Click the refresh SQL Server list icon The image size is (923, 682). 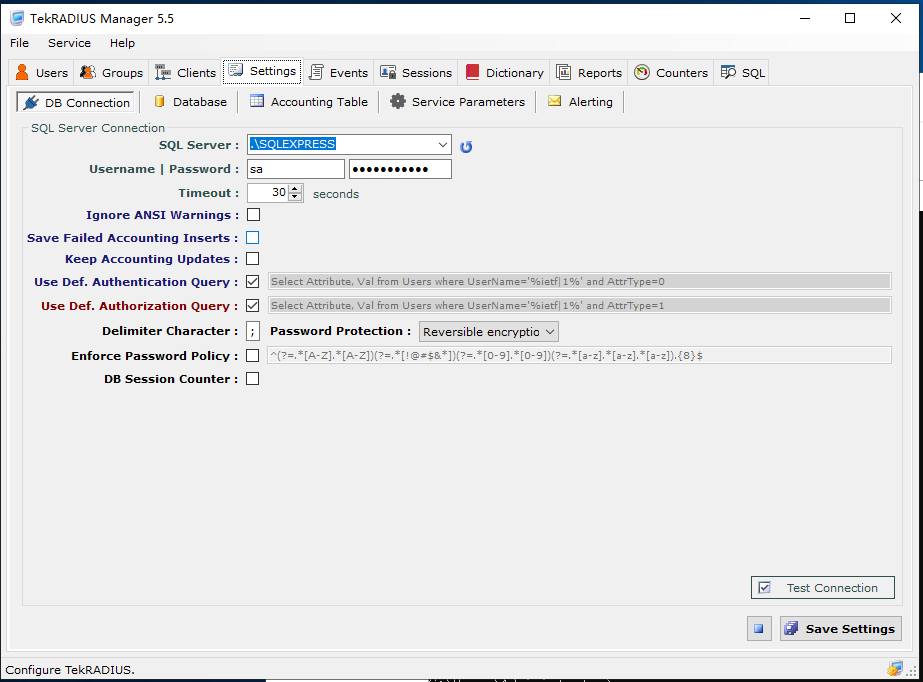point(466,147)
